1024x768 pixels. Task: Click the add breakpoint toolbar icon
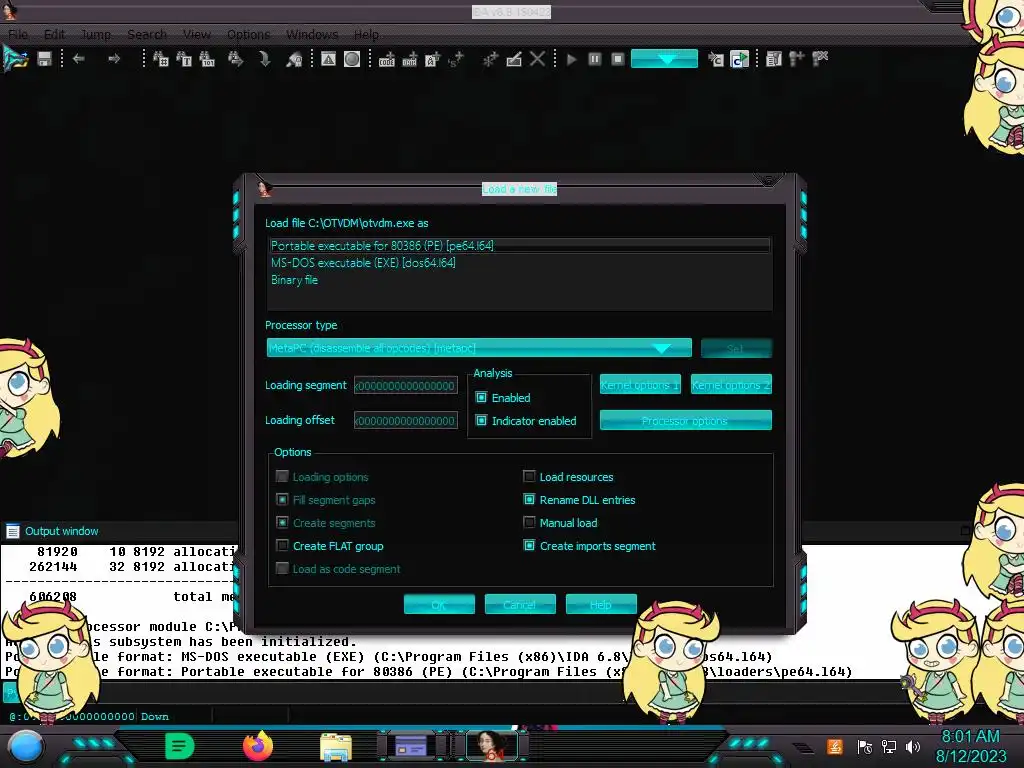pyautogui.click(x=797, y=59)
